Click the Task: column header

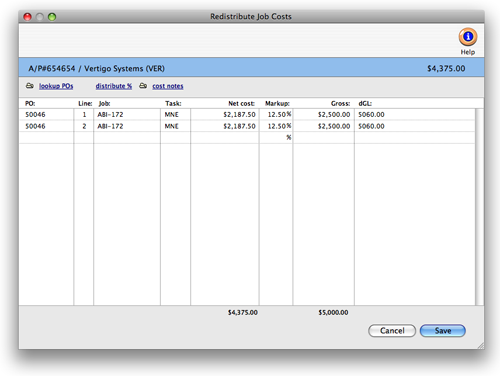coord(173,103)
